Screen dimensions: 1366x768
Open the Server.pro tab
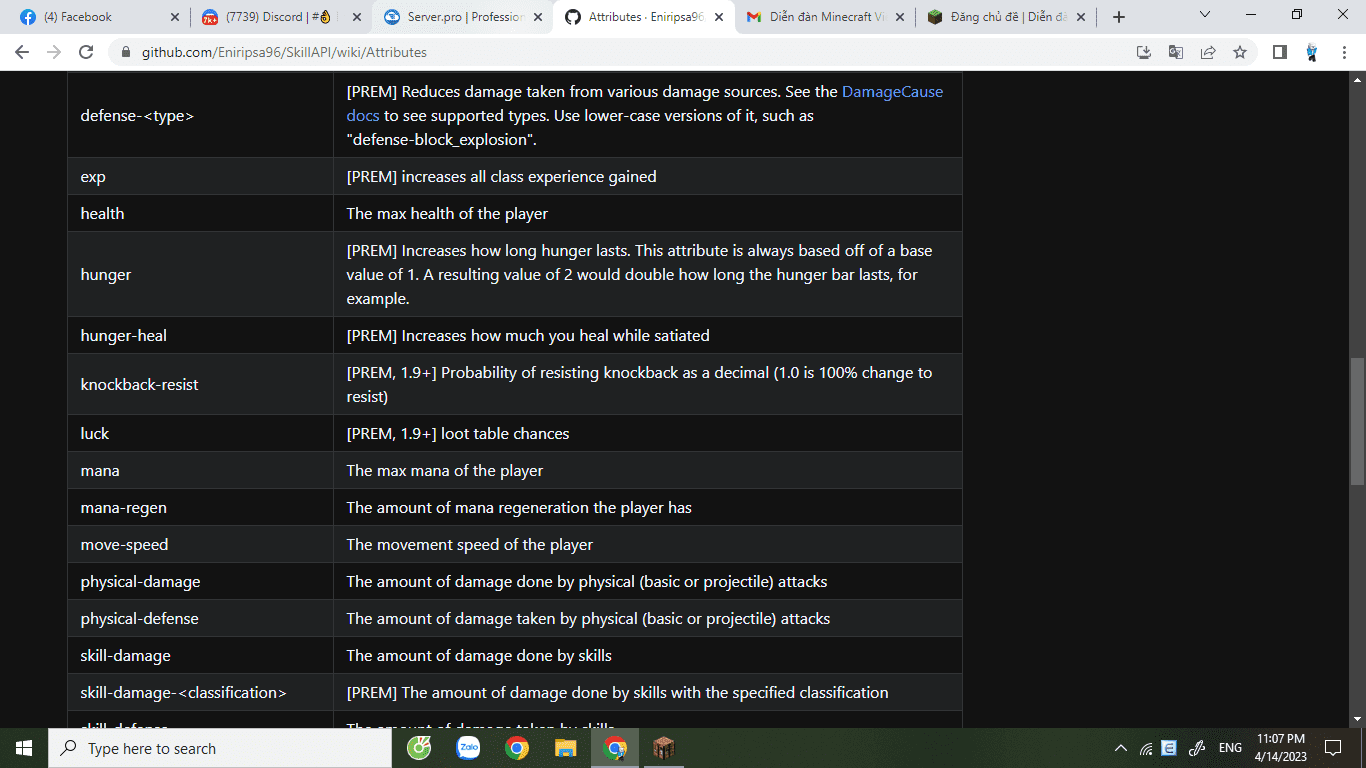click(x=462, y=17)
